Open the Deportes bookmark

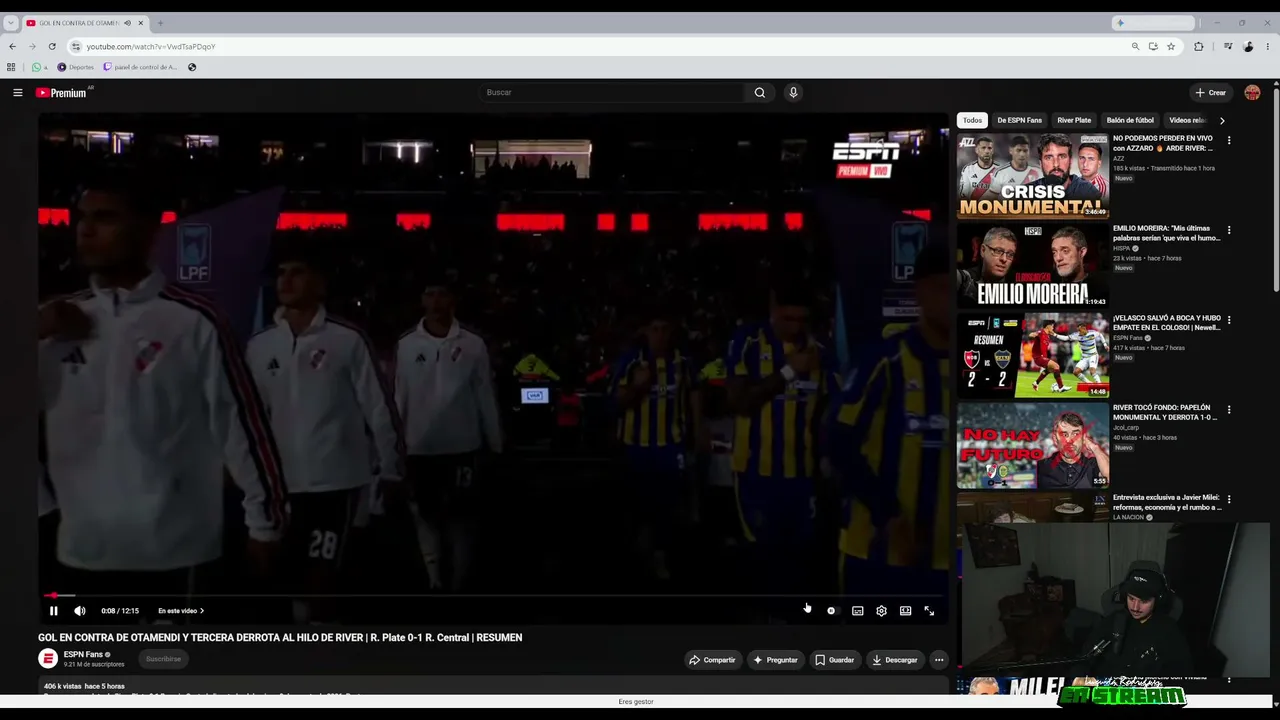click(75, 67)
